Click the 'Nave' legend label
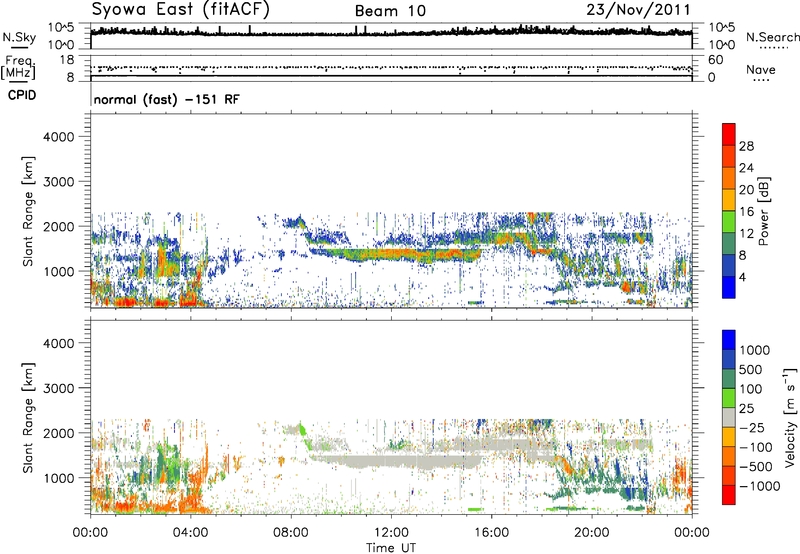 pyautogui.click(x=761, y=70)
